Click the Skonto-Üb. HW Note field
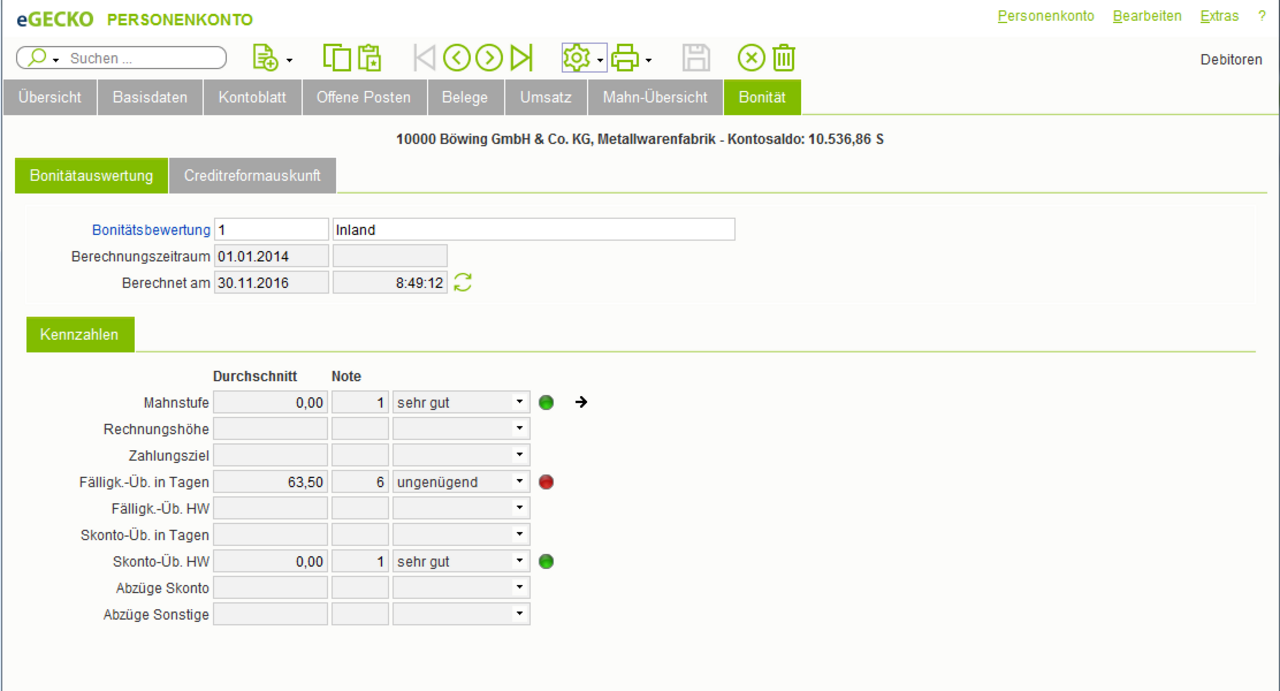The height and width of the screenshot is (691, 1280). (x=360, y=562)
